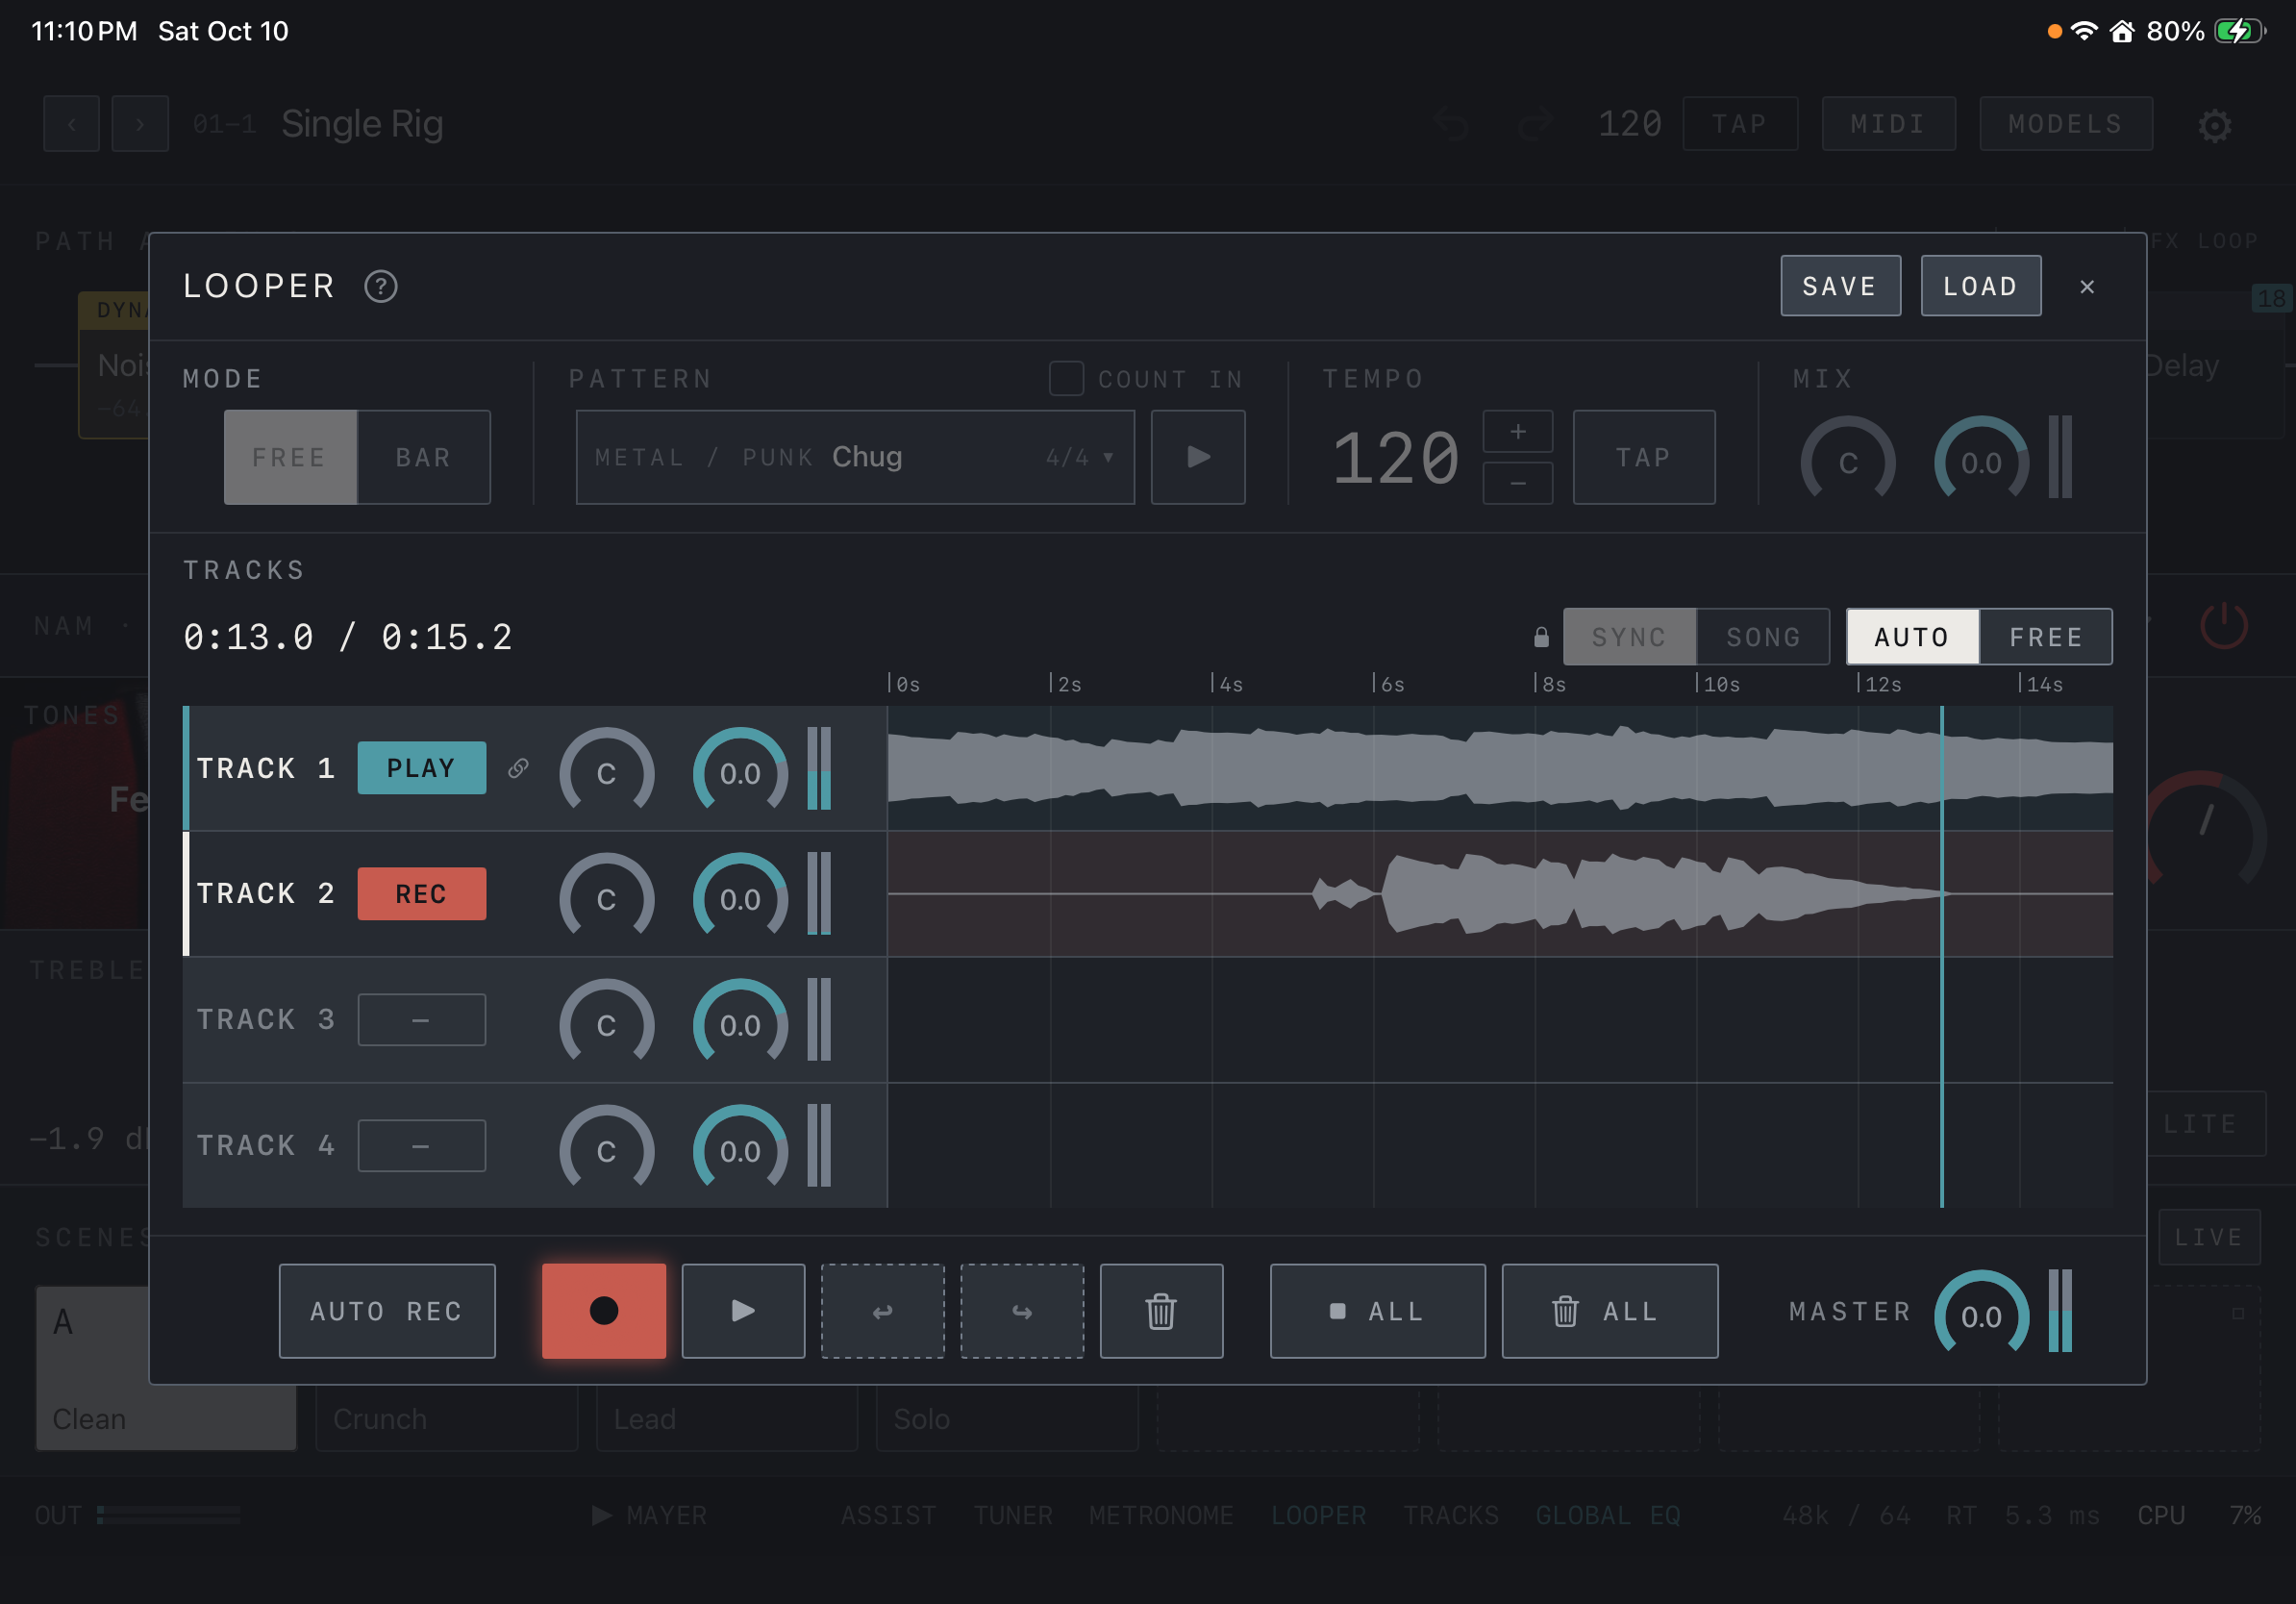Open the settings gear in the top bar
The image size is (2296, 1604).
click(2214, 125)
